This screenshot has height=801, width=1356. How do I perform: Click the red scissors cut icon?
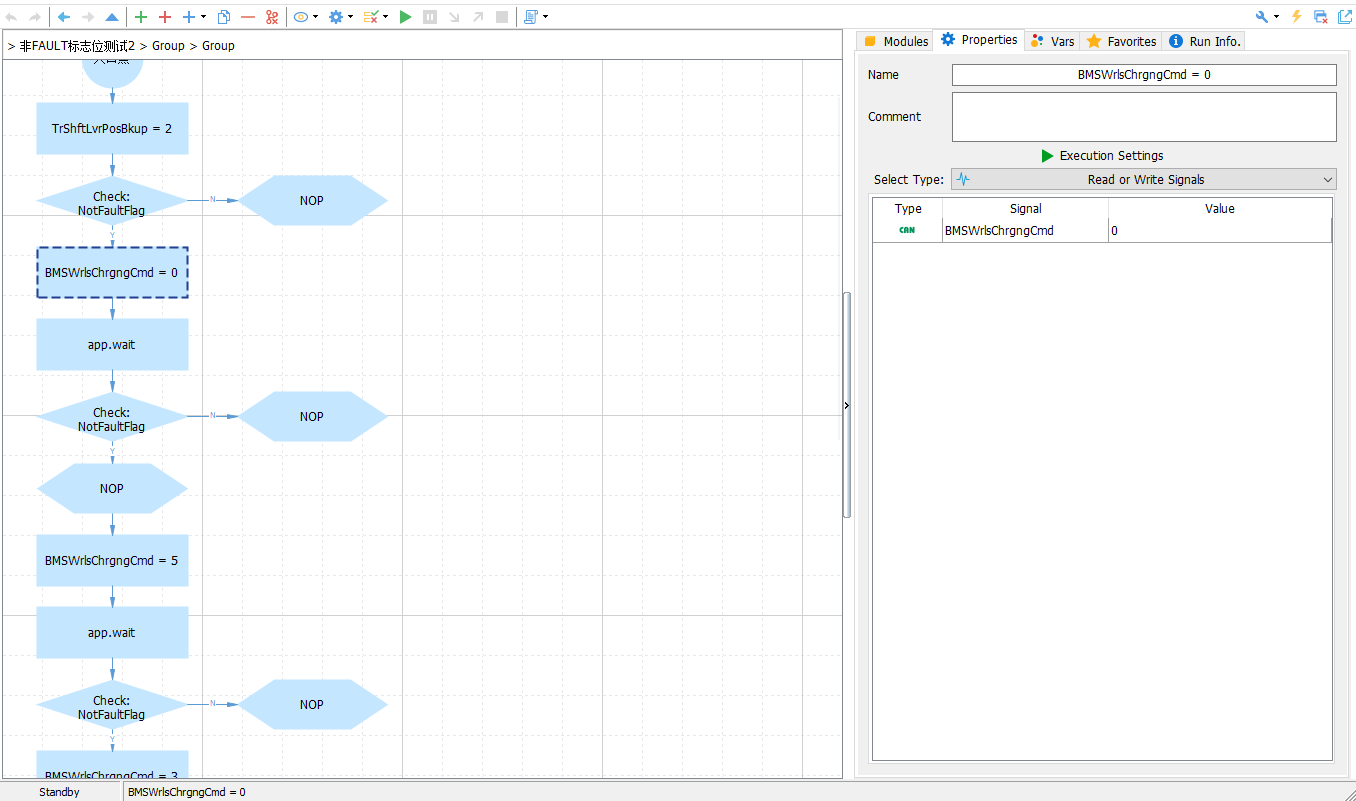[272, 17]
